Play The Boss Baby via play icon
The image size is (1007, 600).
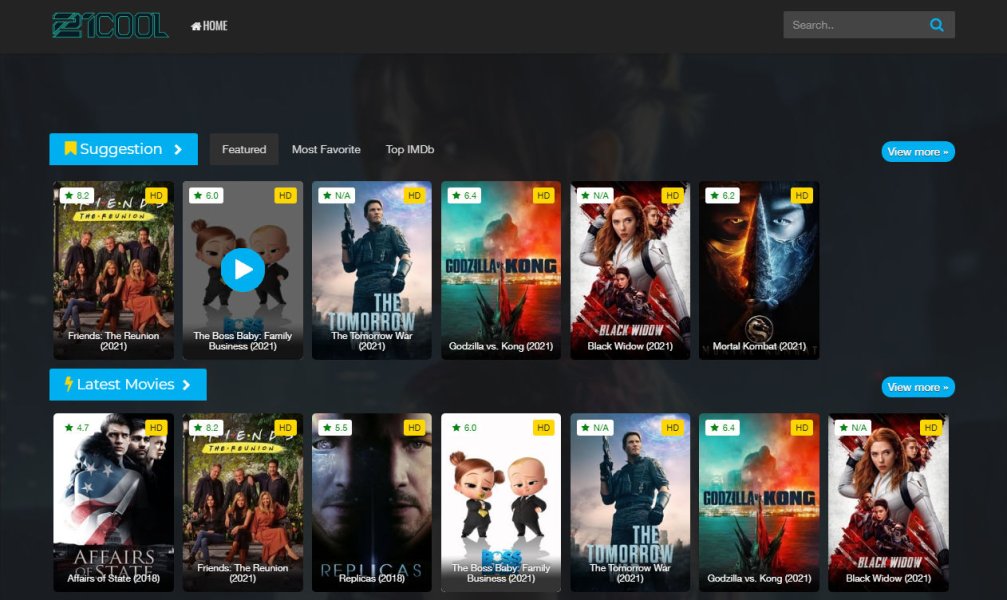pos(243,270)
